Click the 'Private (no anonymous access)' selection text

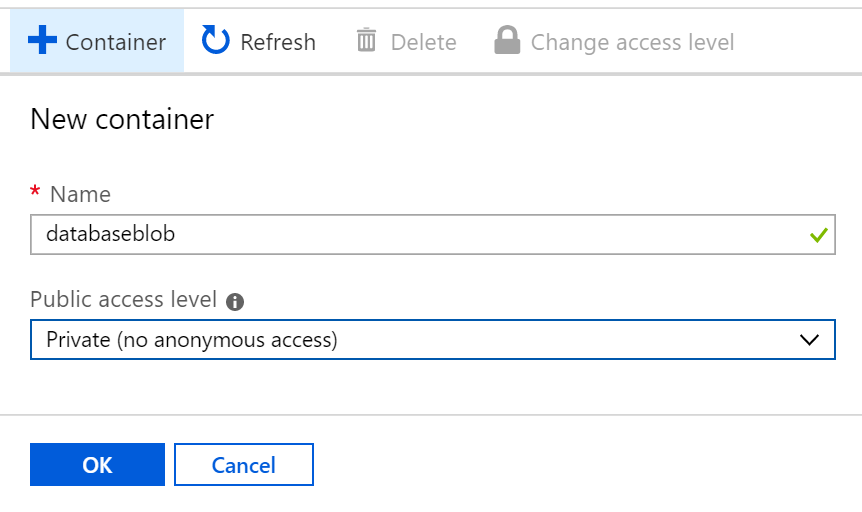pyautogui.click(x=192, y=339)
